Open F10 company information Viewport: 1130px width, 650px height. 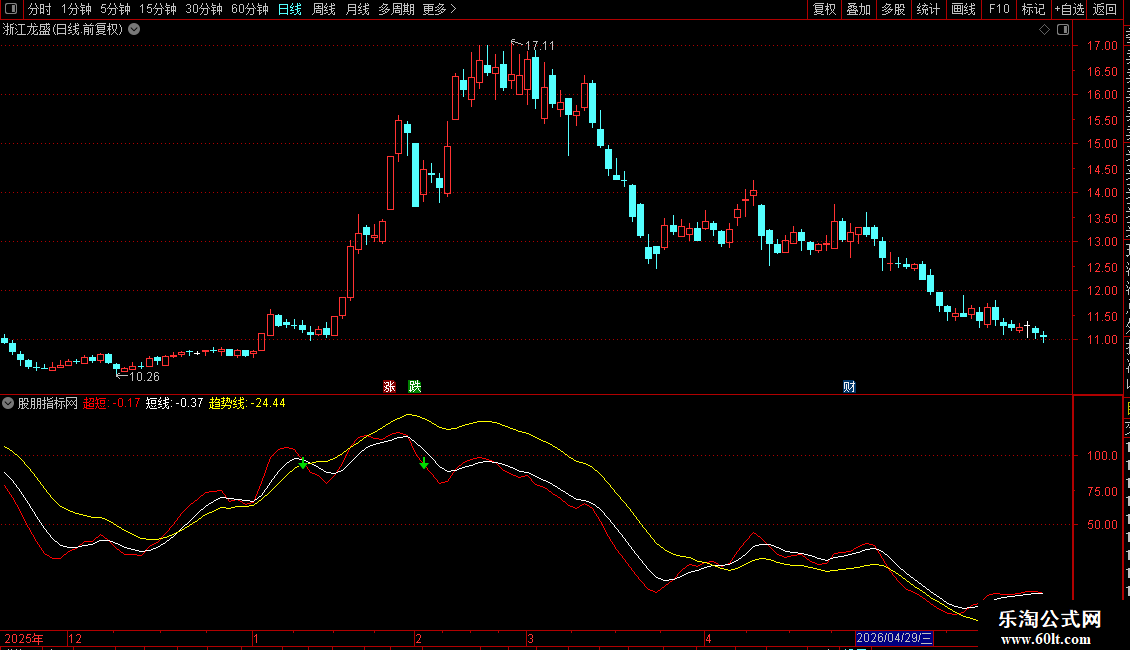(998, 9)
